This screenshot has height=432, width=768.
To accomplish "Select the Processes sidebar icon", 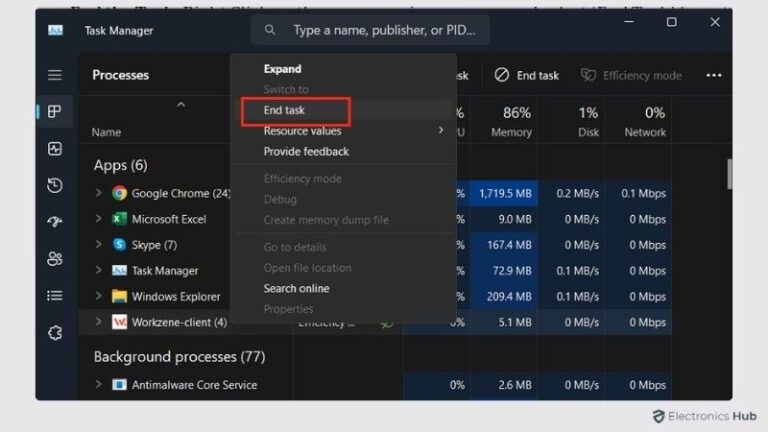I will pyautogui.click(x=55, y=111).
